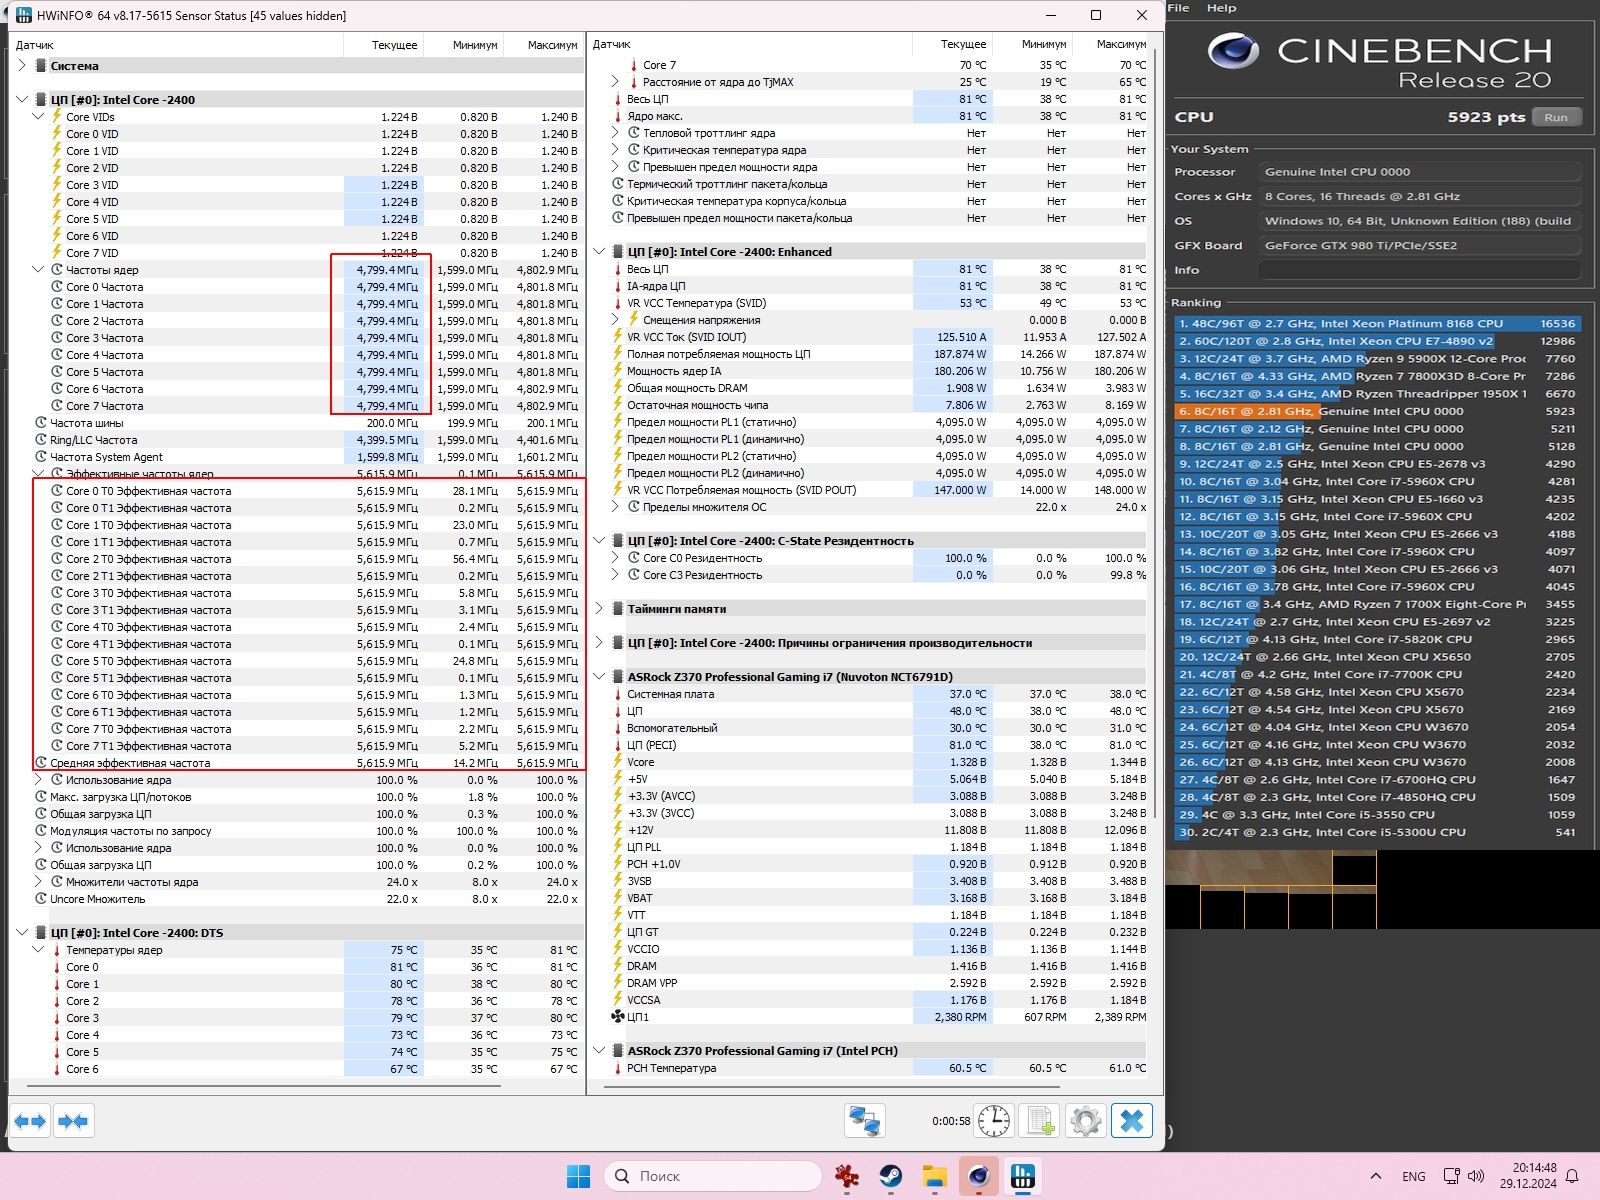This screenshot has height=1200, width=1600.
Task: Open the Windows Start menu
Action: (579, 1177)
